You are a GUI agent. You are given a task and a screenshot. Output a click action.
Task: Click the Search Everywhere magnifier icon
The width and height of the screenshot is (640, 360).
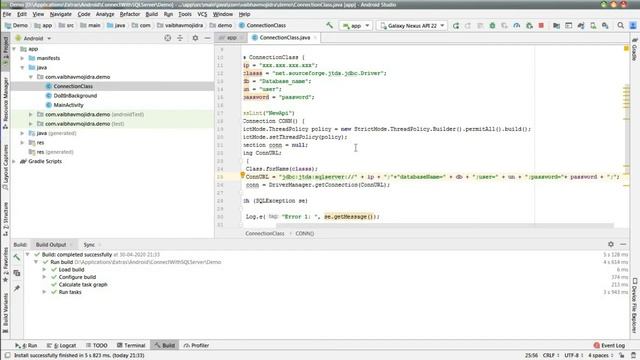click(x=620, y=25)
